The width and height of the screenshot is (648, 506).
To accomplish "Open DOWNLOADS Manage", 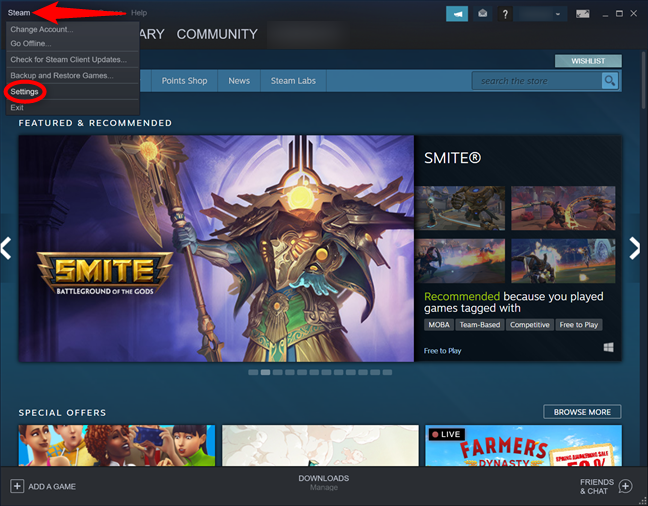I will pos(324,482).
